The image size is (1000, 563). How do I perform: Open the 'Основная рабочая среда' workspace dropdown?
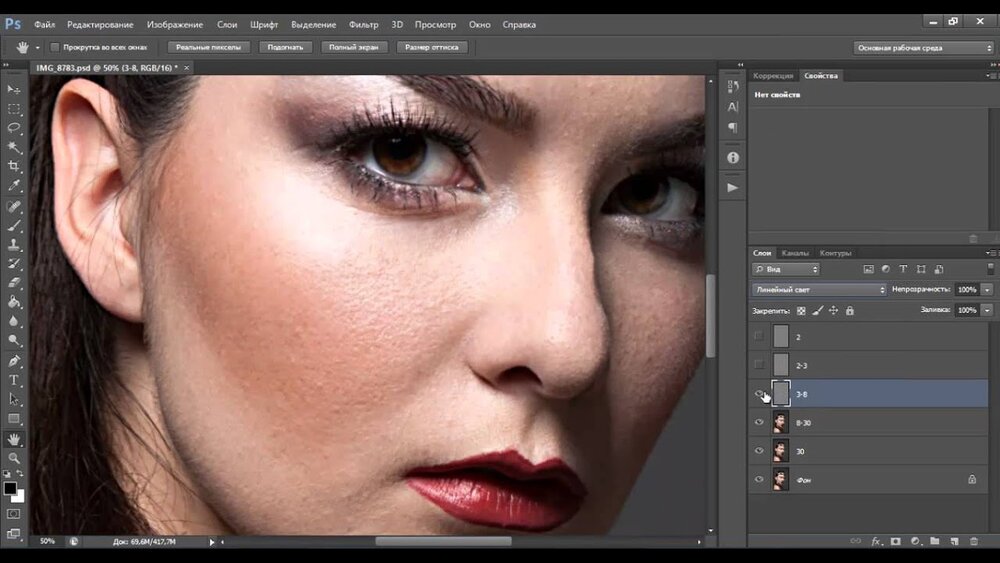click(x=923, y=47)
